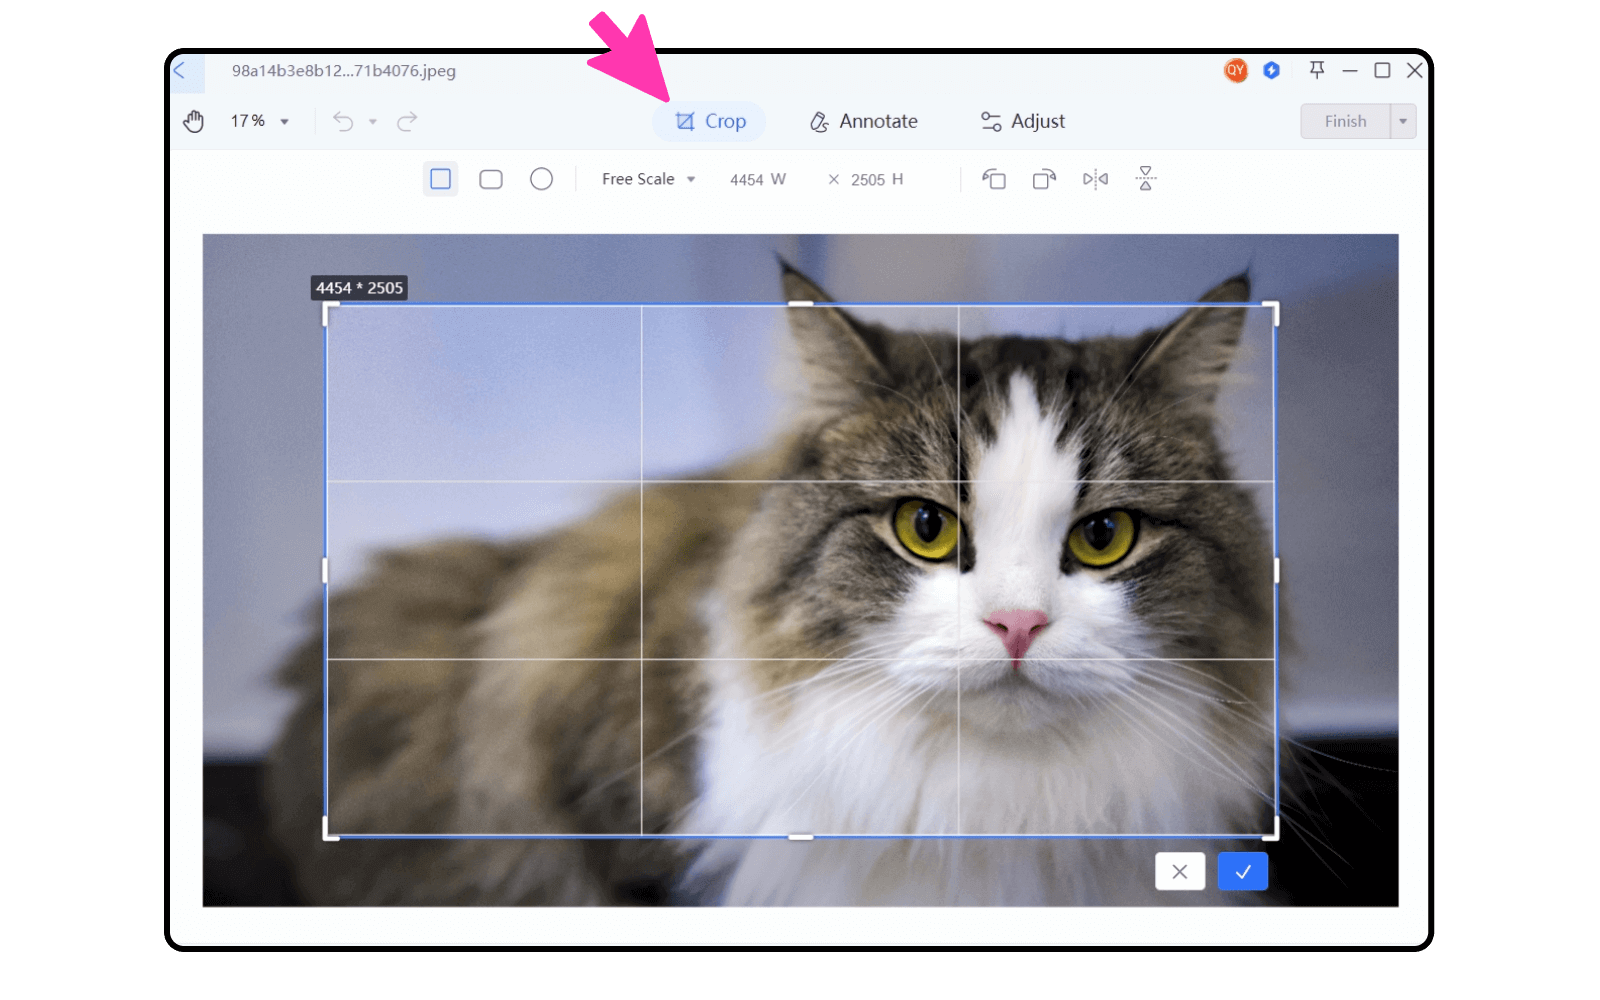This screenshot has height=1000, width=1600.
Task: Switch to the Adjust tab
Action: (1022, 121)
